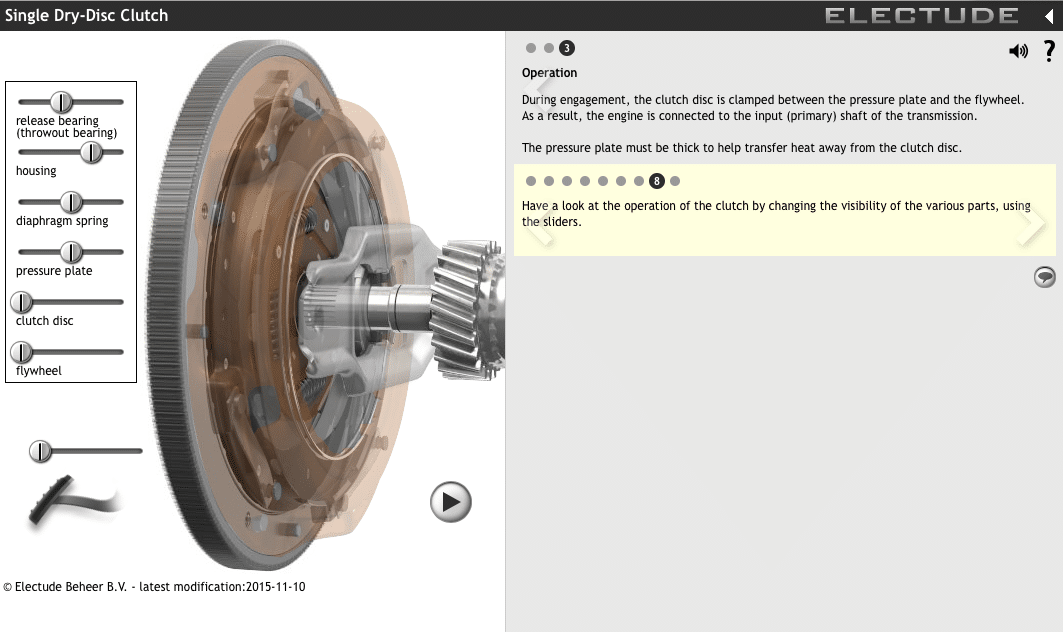Adjust the housing visibility slider

(x=93, y=152)
